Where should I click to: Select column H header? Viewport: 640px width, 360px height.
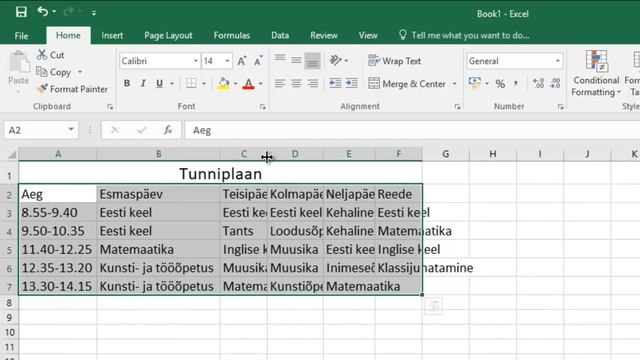click(x=493, y=154)
